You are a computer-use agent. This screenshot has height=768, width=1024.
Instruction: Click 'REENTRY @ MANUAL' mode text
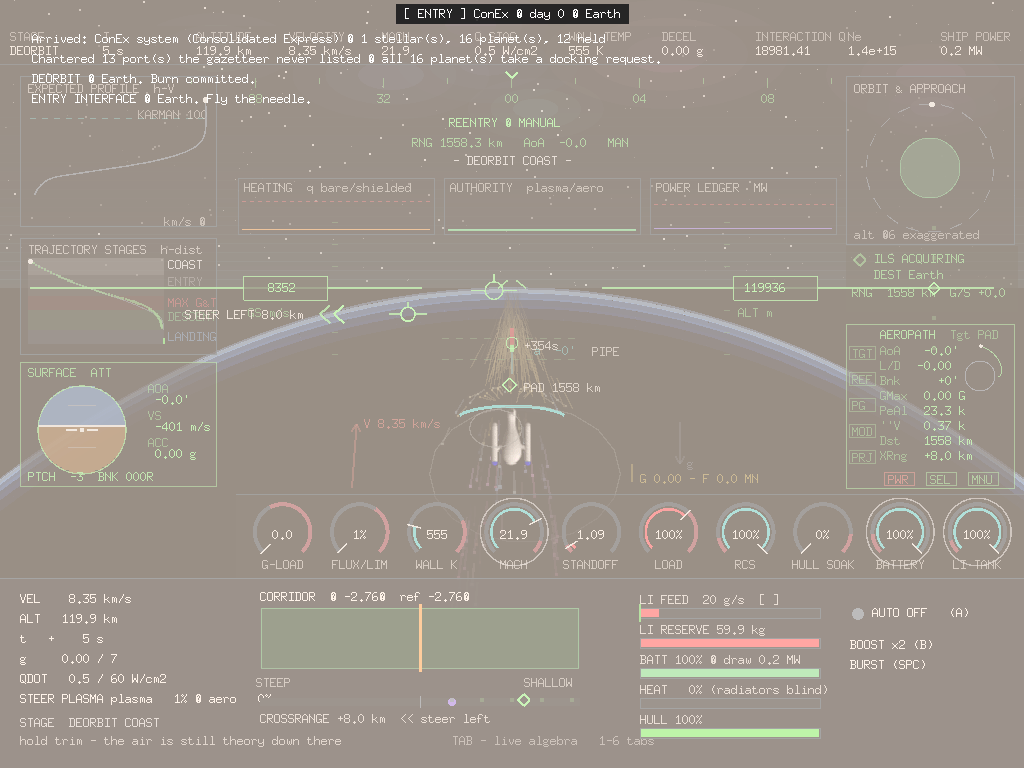pyautogui.click(x=504, y=123)
